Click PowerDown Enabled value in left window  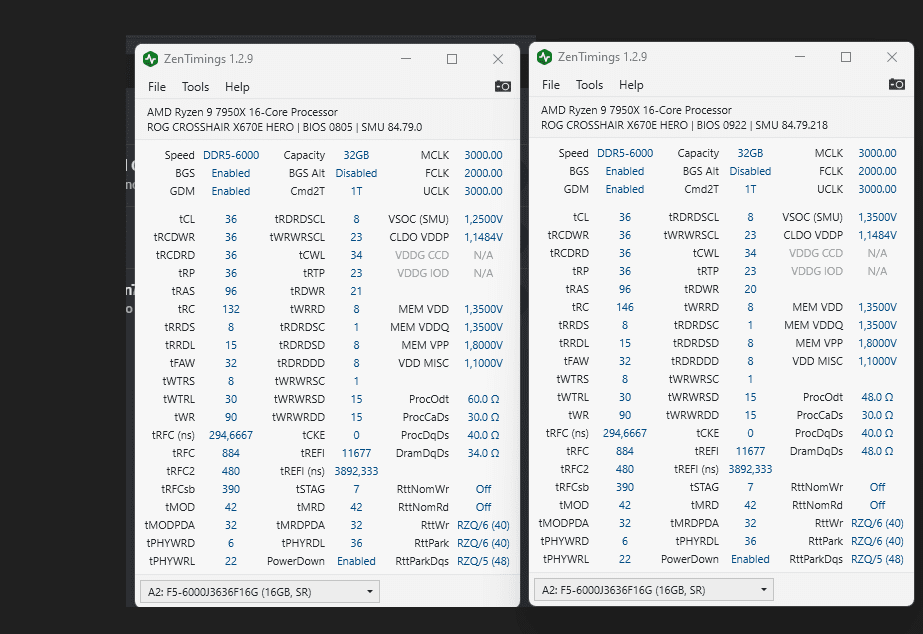click(356, 562)
